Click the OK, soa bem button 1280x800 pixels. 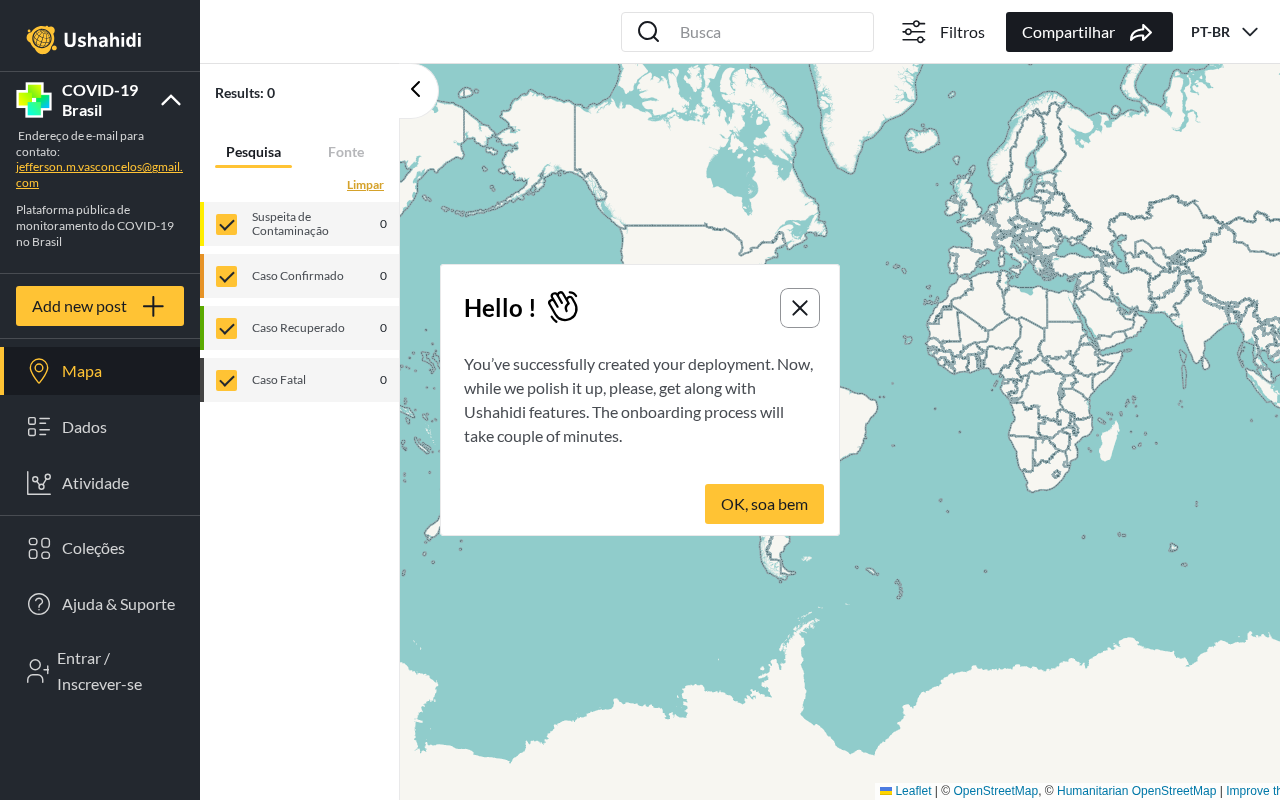point(764,504)
